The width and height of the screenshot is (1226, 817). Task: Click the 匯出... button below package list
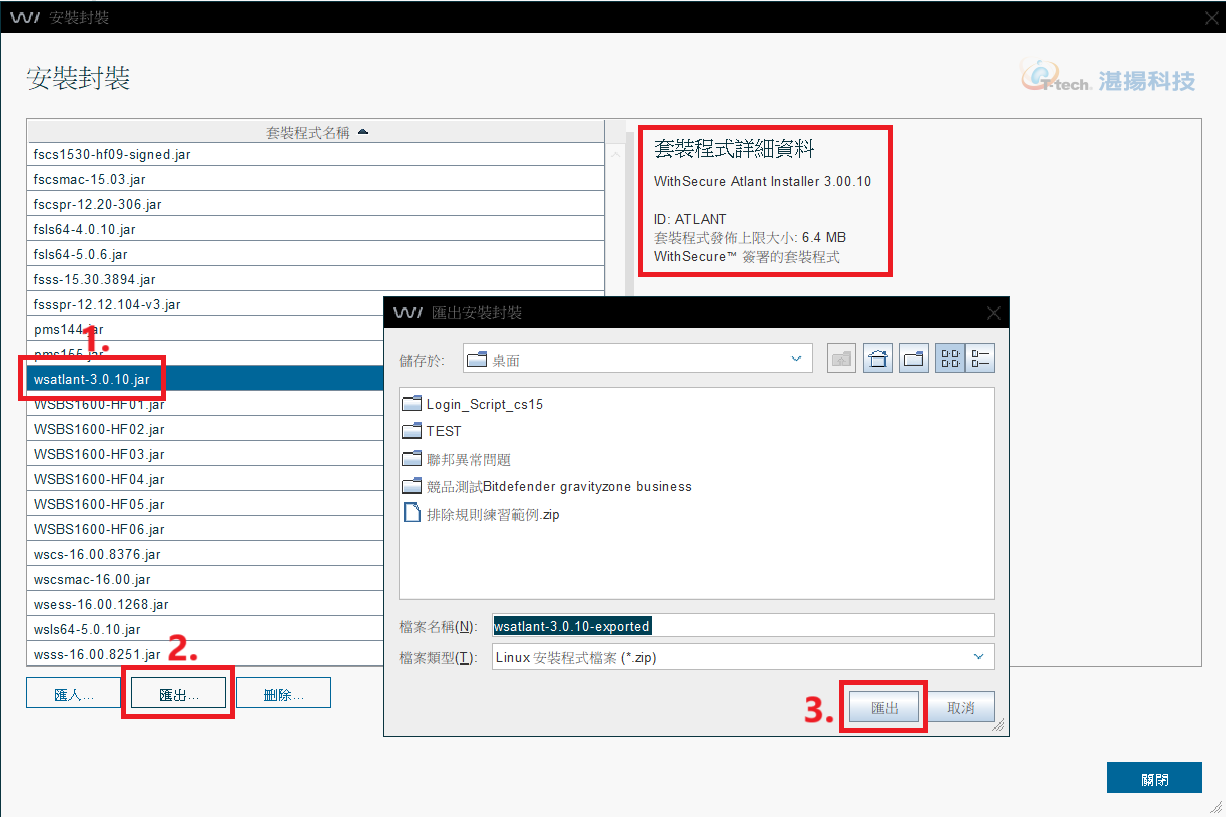(x=179, y=694)
